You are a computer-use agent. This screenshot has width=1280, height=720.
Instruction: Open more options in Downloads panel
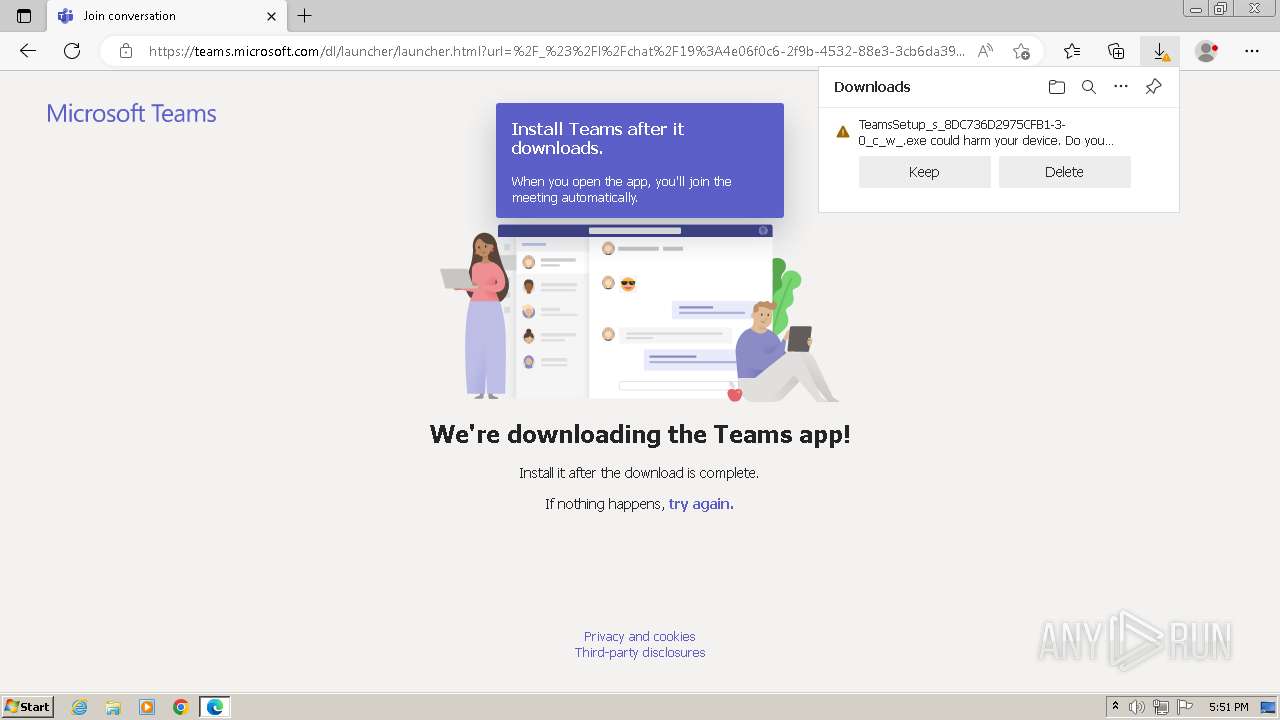pos(1121,87)
